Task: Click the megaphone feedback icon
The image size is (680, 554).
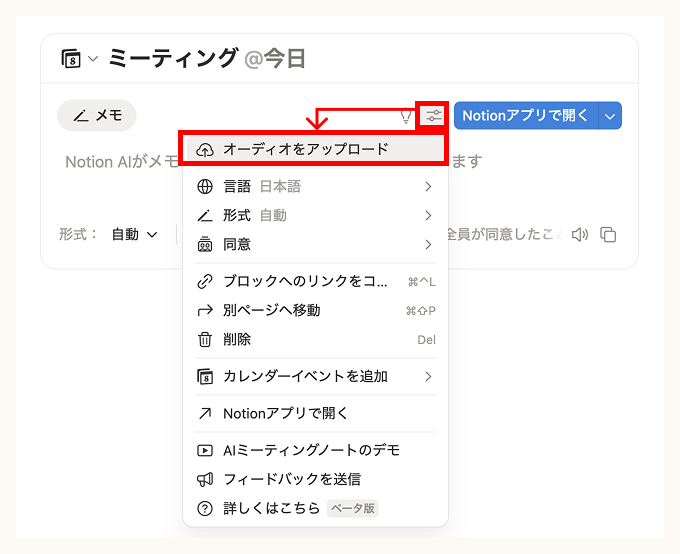Action: click(205, 479)
